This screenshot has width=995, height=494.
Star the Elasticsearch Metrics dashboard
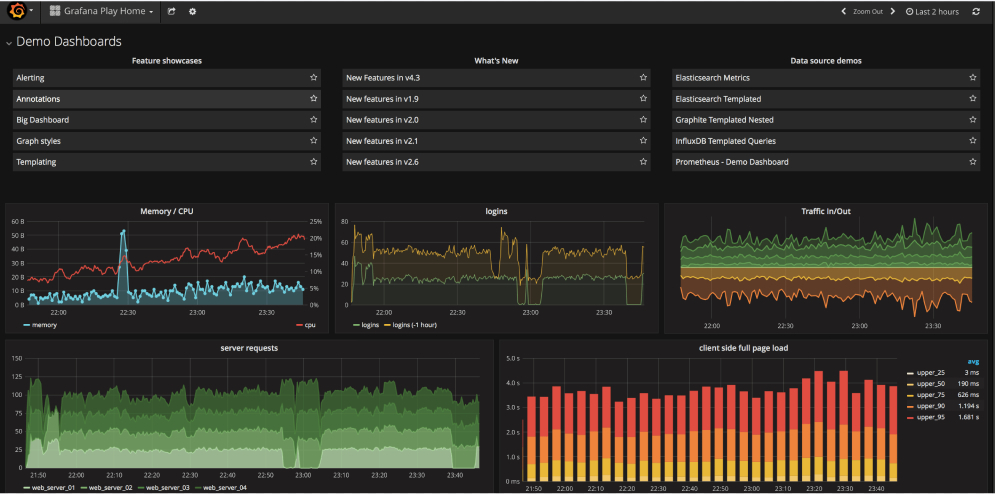972,77
